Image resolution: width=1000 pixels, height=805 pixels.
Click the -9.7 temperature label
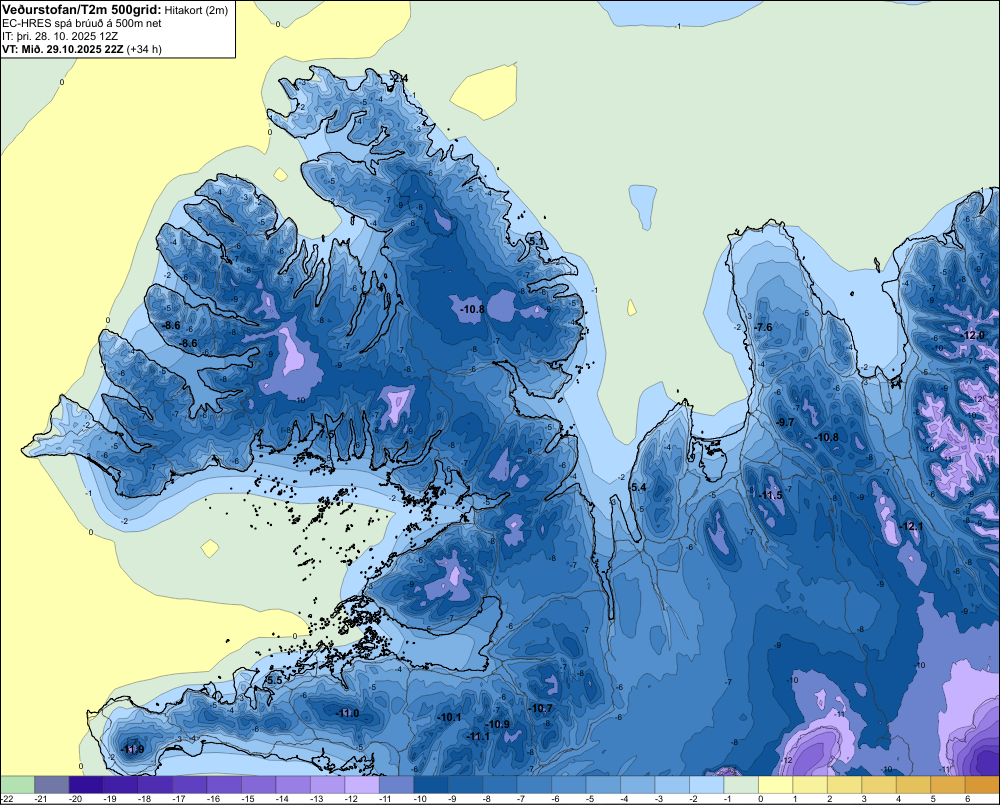[786, 422]
